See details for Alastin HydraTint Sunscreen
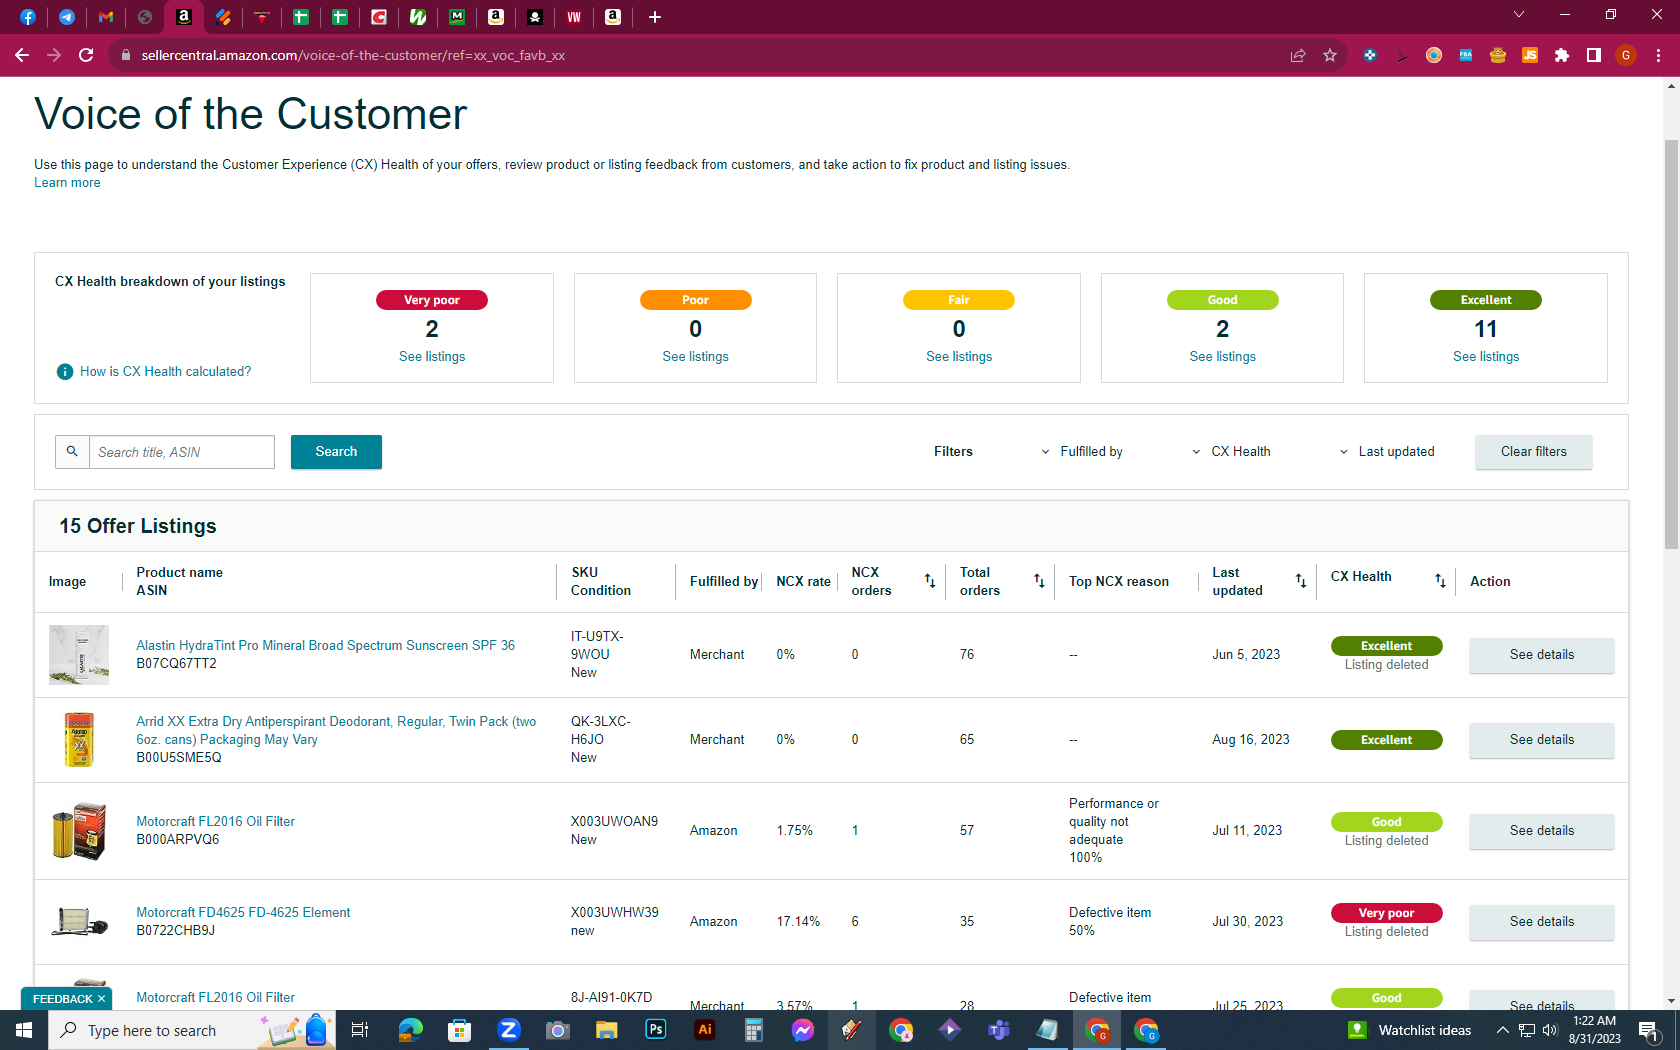 click(x=1541, y=655)
